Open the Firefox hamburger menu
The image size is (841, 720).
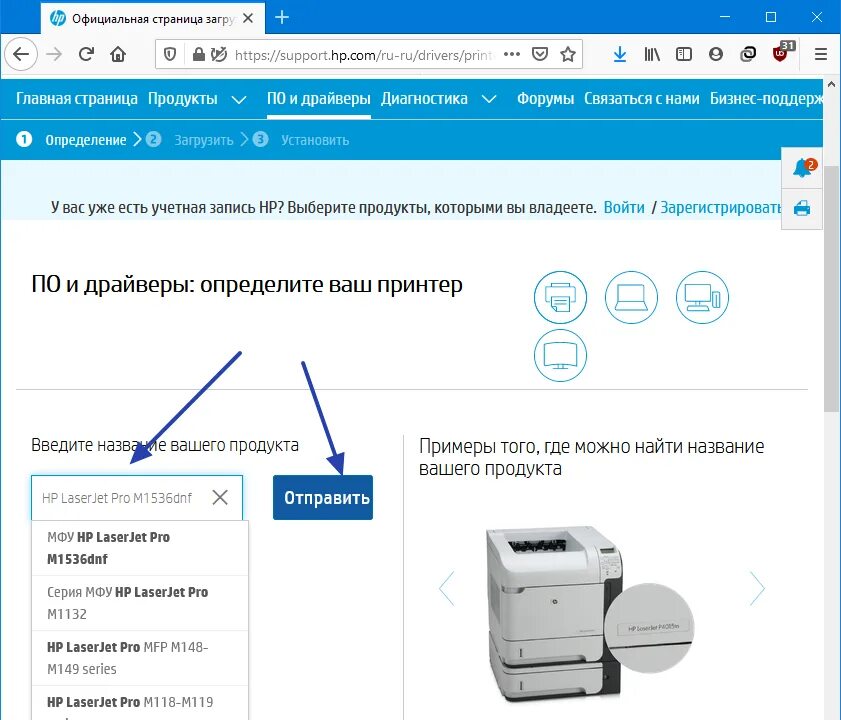[x=821, y=54]
